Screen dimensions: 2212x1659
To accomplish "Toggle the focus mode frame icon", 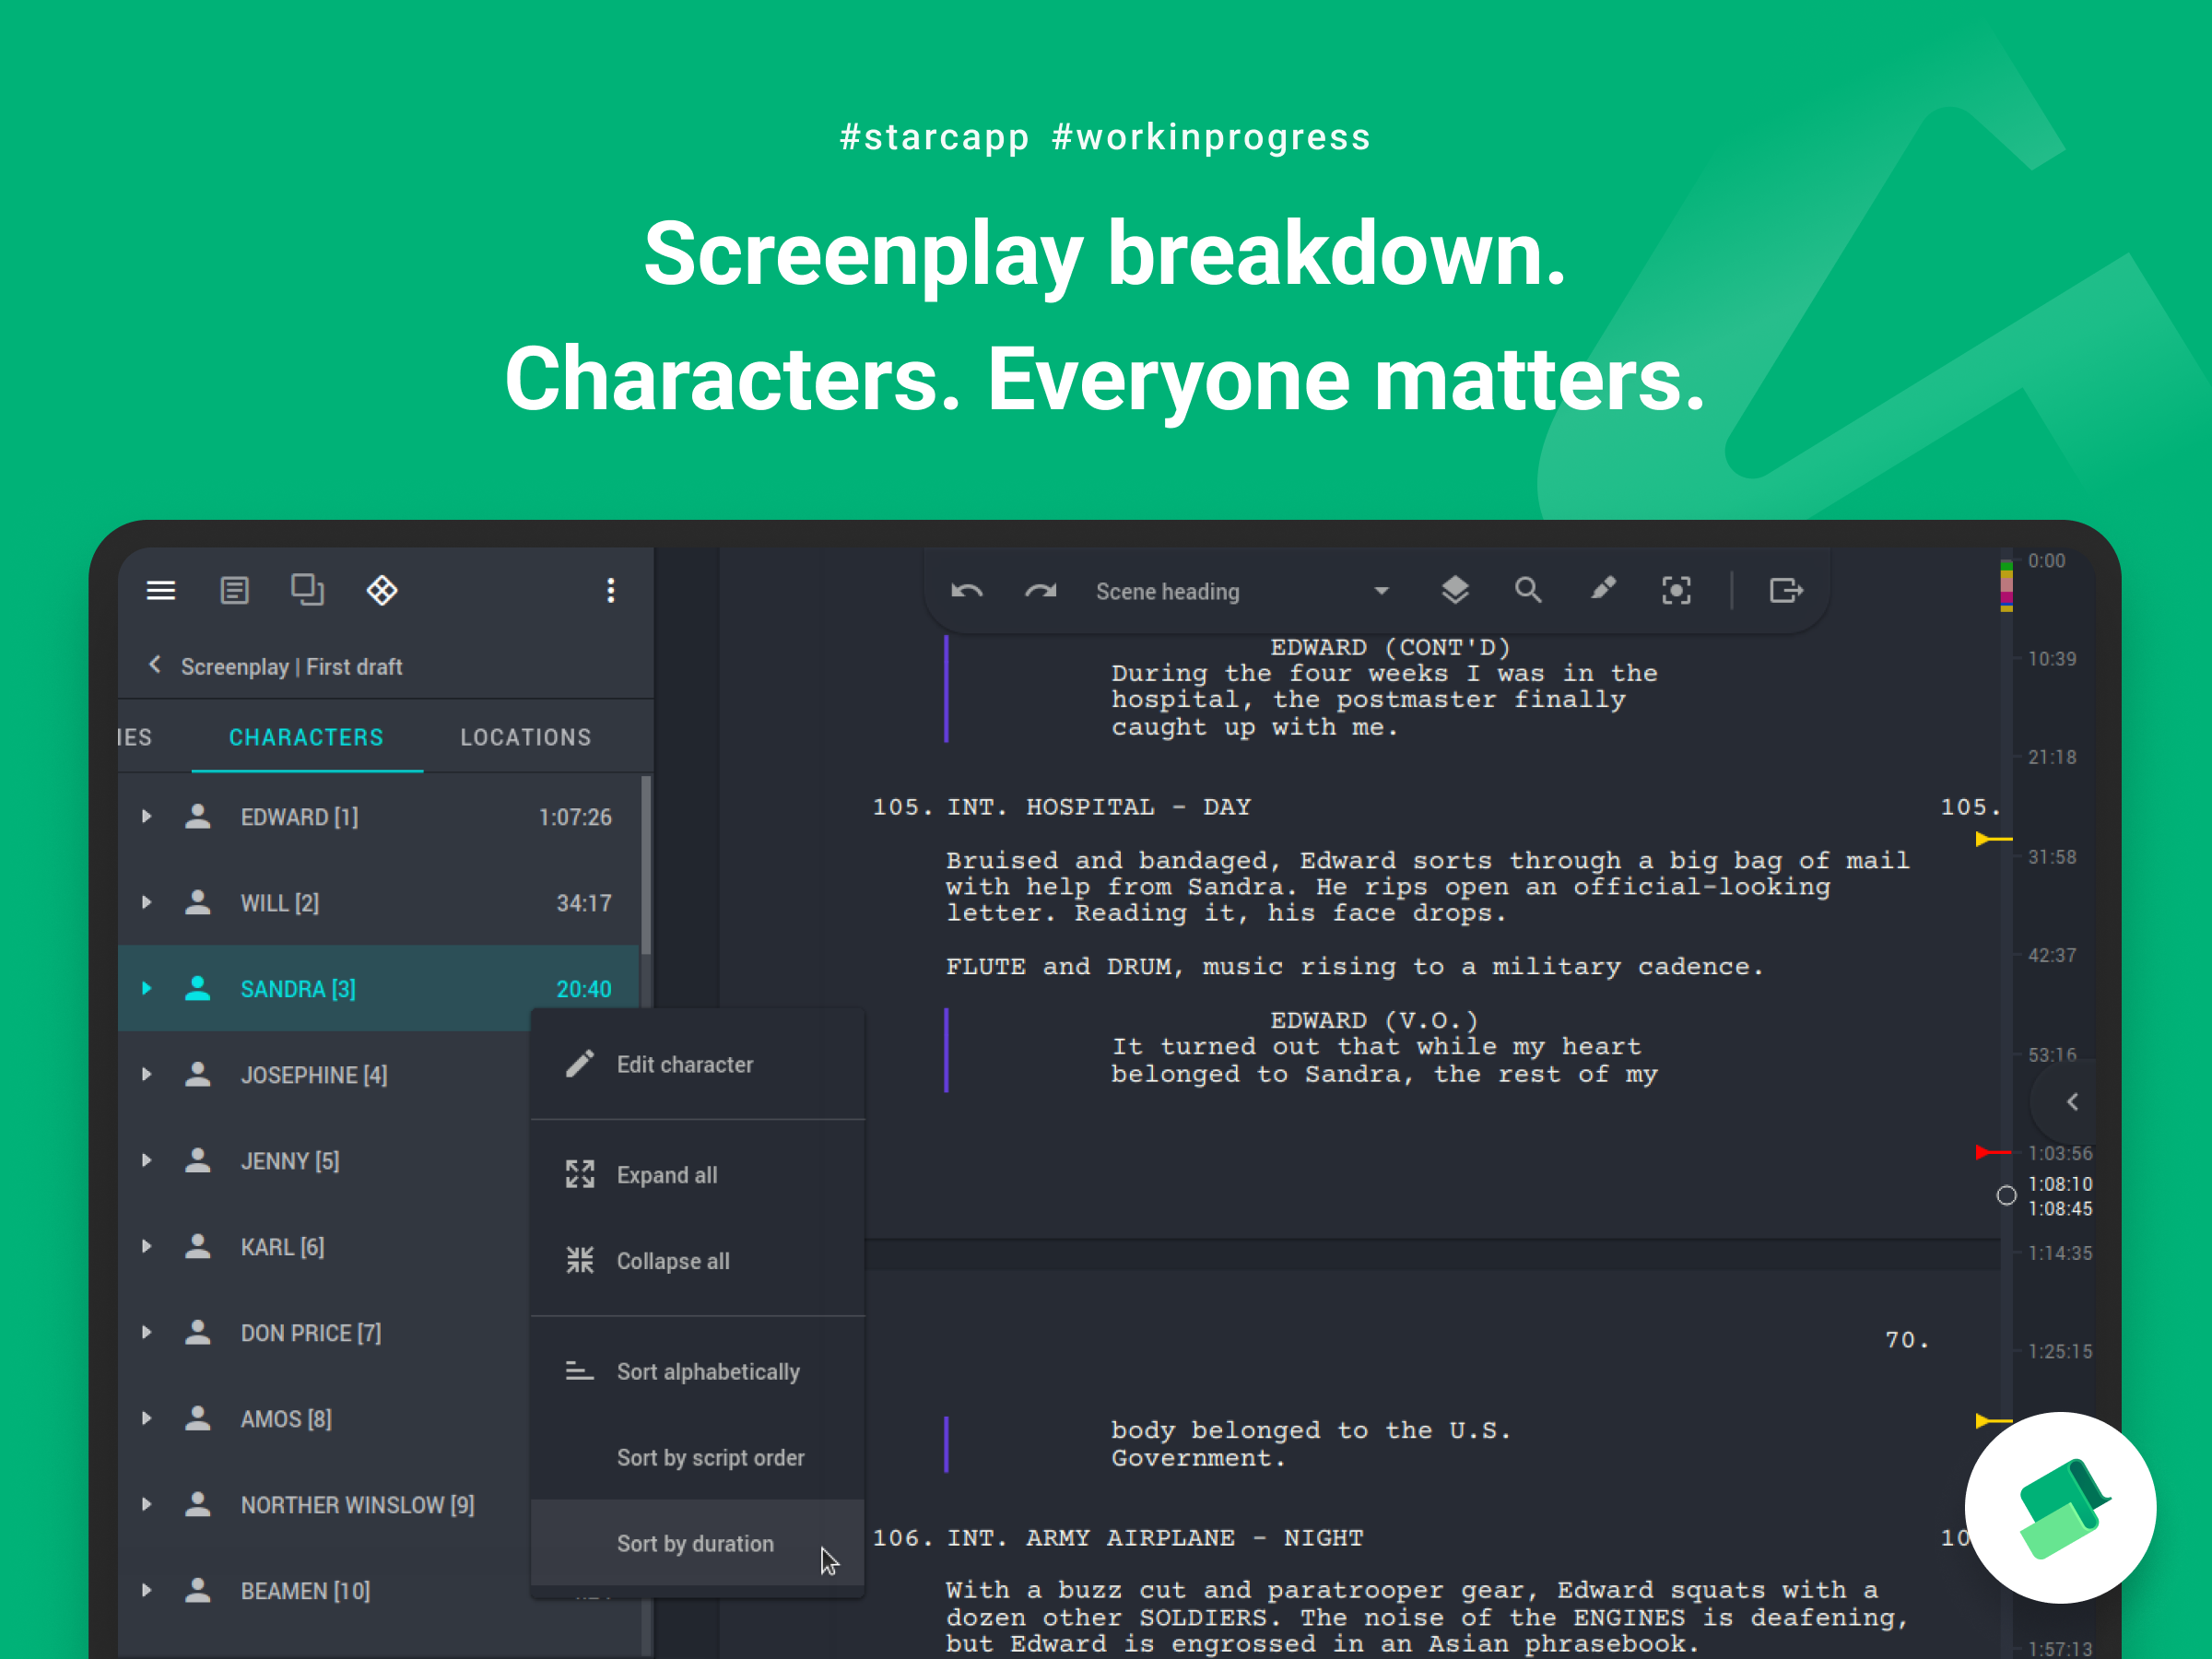I will tap(1677, 591).
